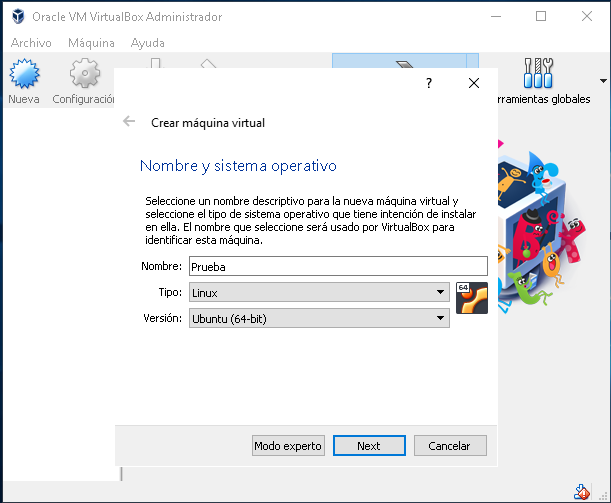The height and width of the screenshot is (503, 611).
Task: Maximize the VirtualBox Administrador window
Action: 541,16
